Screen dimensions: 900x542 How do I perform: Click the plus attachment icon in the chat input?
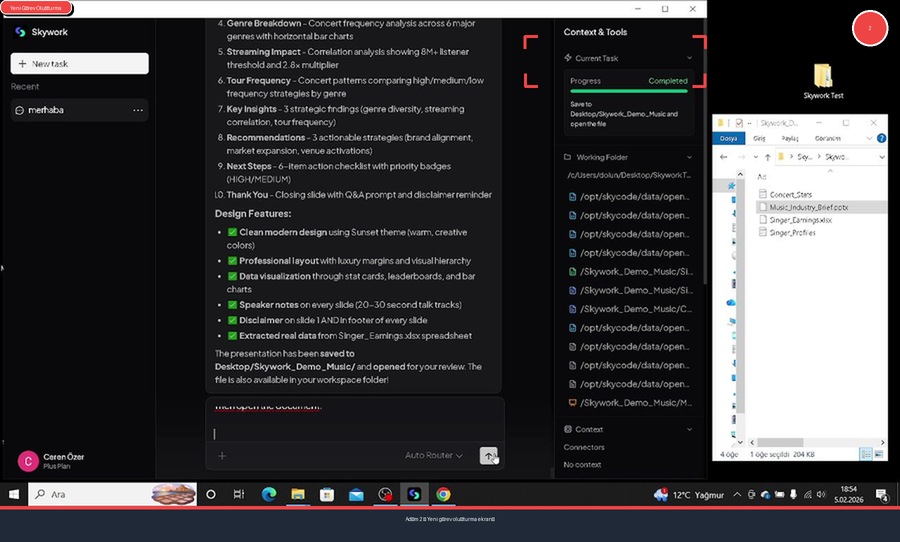click(222, 456)
